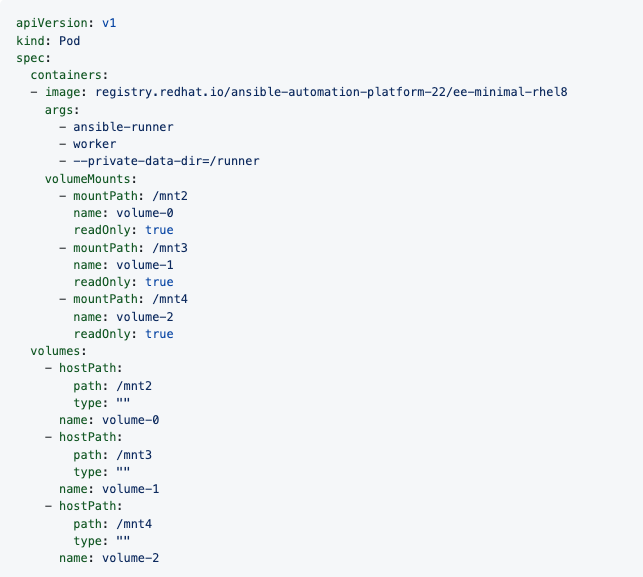The image size is (643, 577).
Task: Click the last line, name: volume-2
Action: tap(109, 558)
